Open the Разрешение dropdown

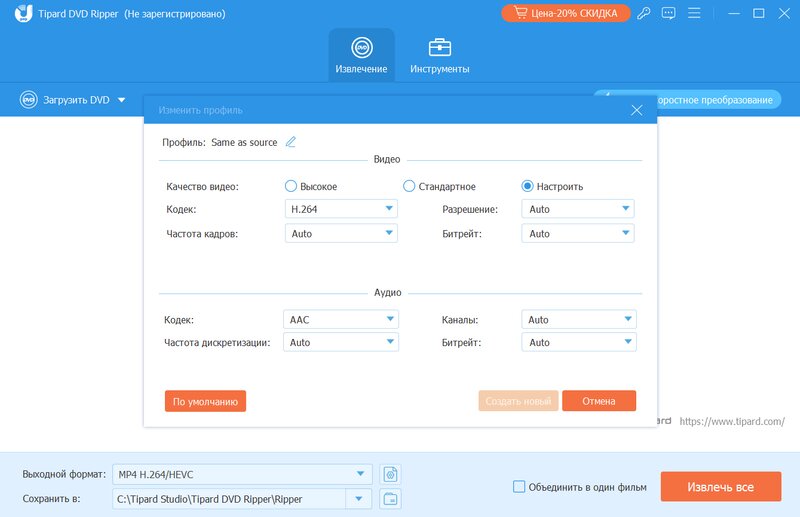click(578, 209)
